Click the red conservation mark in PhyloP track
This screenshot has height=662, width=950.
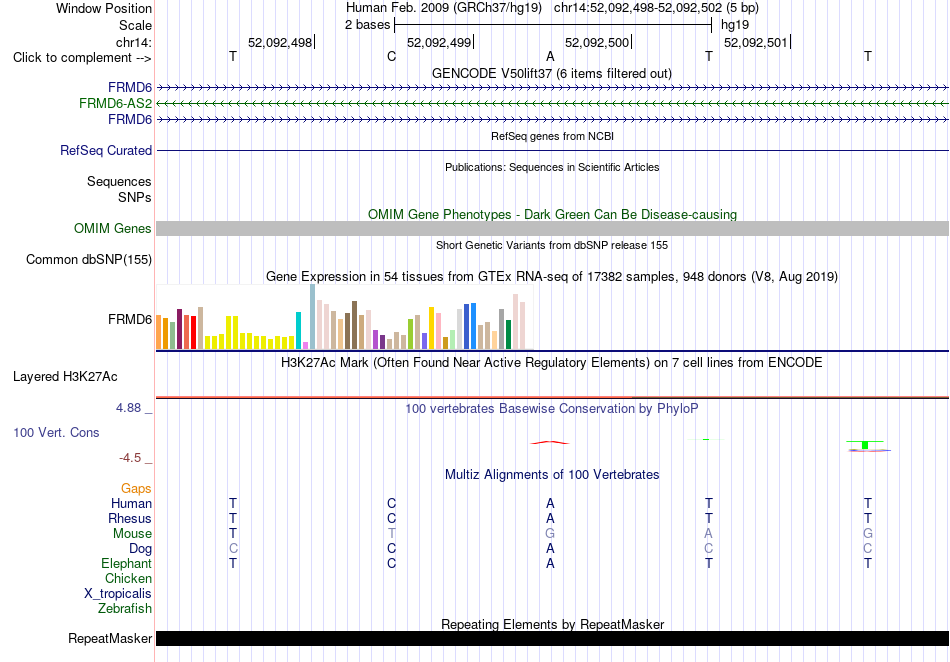[550, 443]
